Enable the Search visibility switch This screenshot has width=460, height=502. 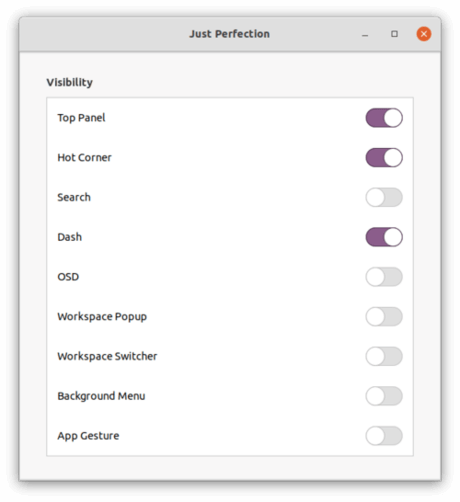coord(384,197)
